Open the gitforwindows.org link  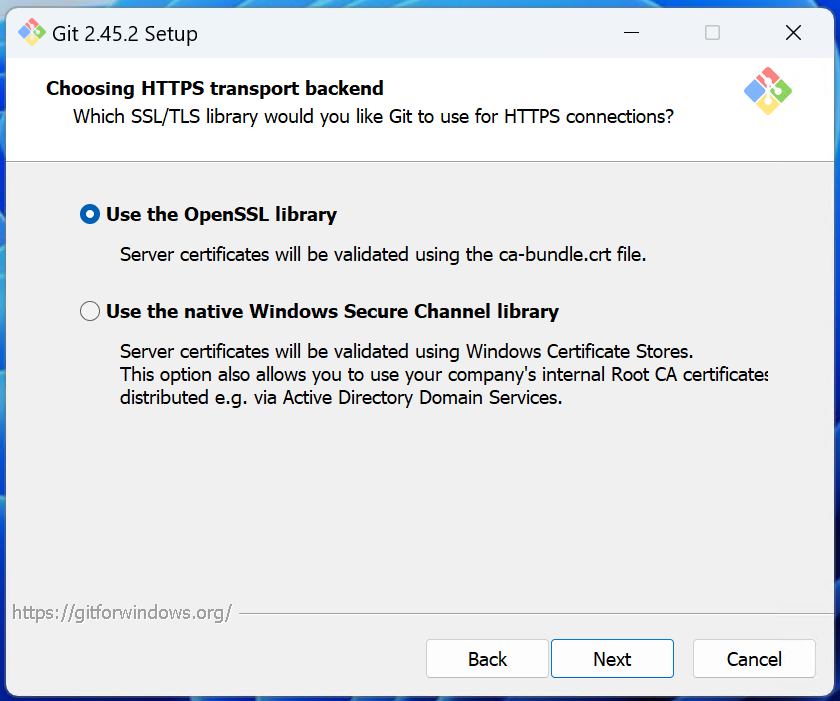point(122,612)
